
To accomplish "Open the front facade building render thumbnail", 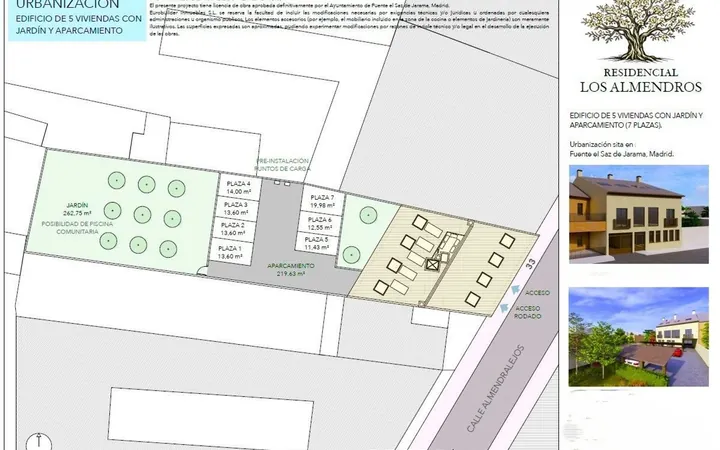I will point(639,214).
